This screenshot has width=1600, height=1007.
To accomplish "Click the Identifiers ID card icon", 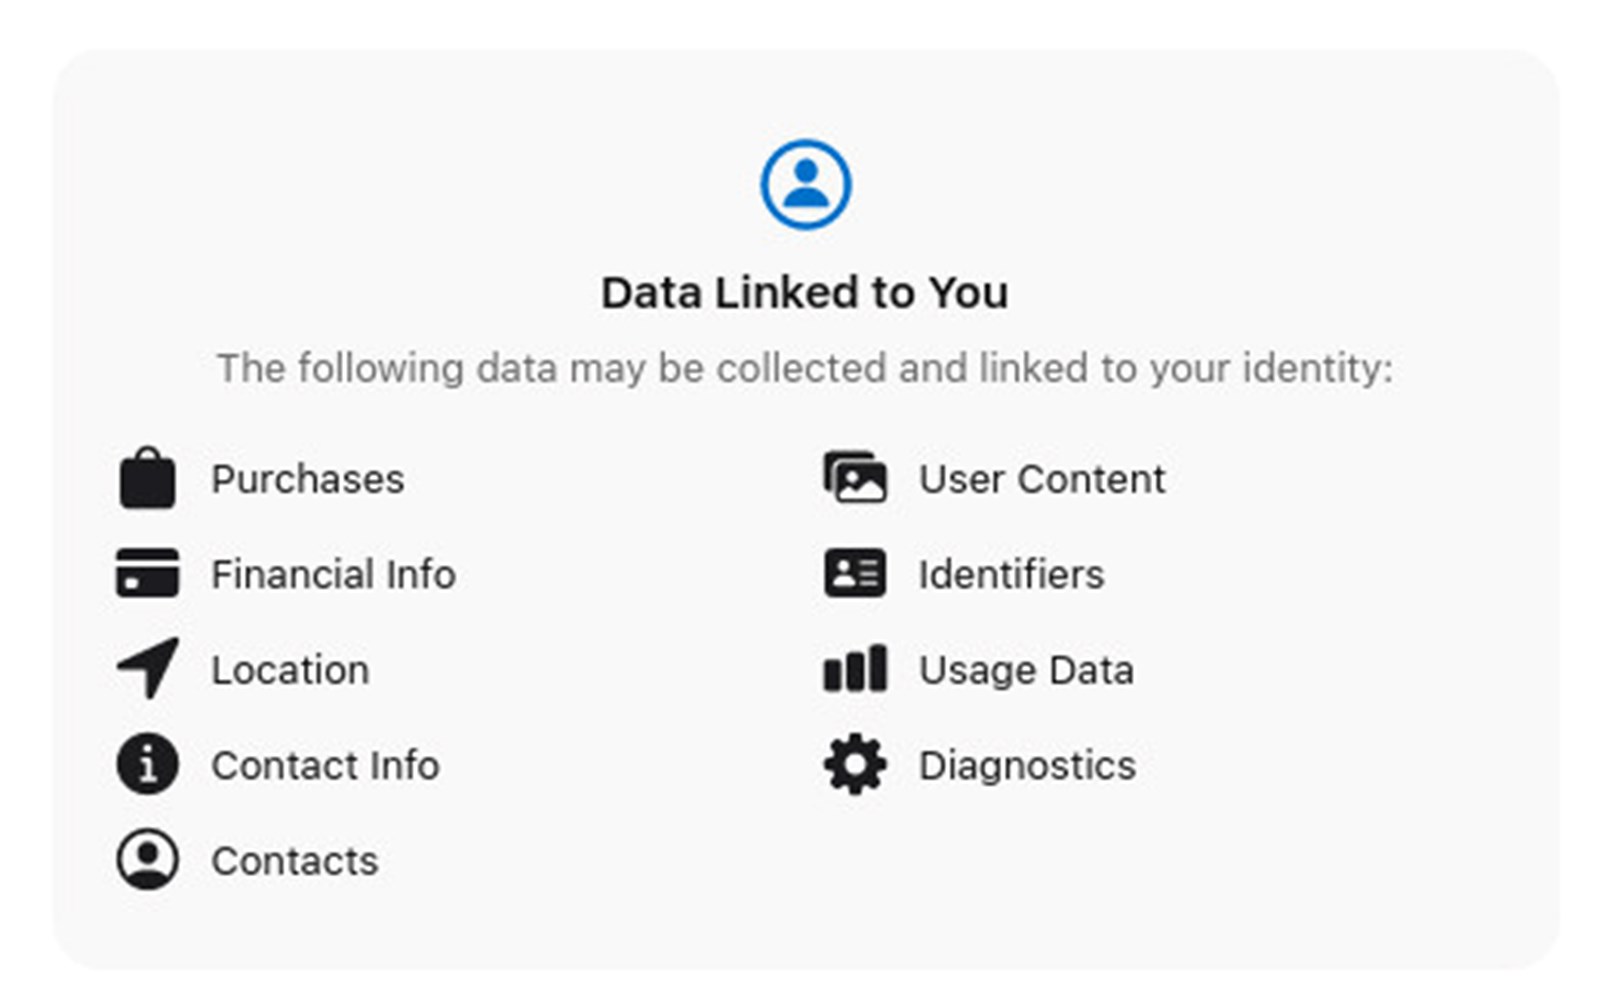I will click(855, 573).
